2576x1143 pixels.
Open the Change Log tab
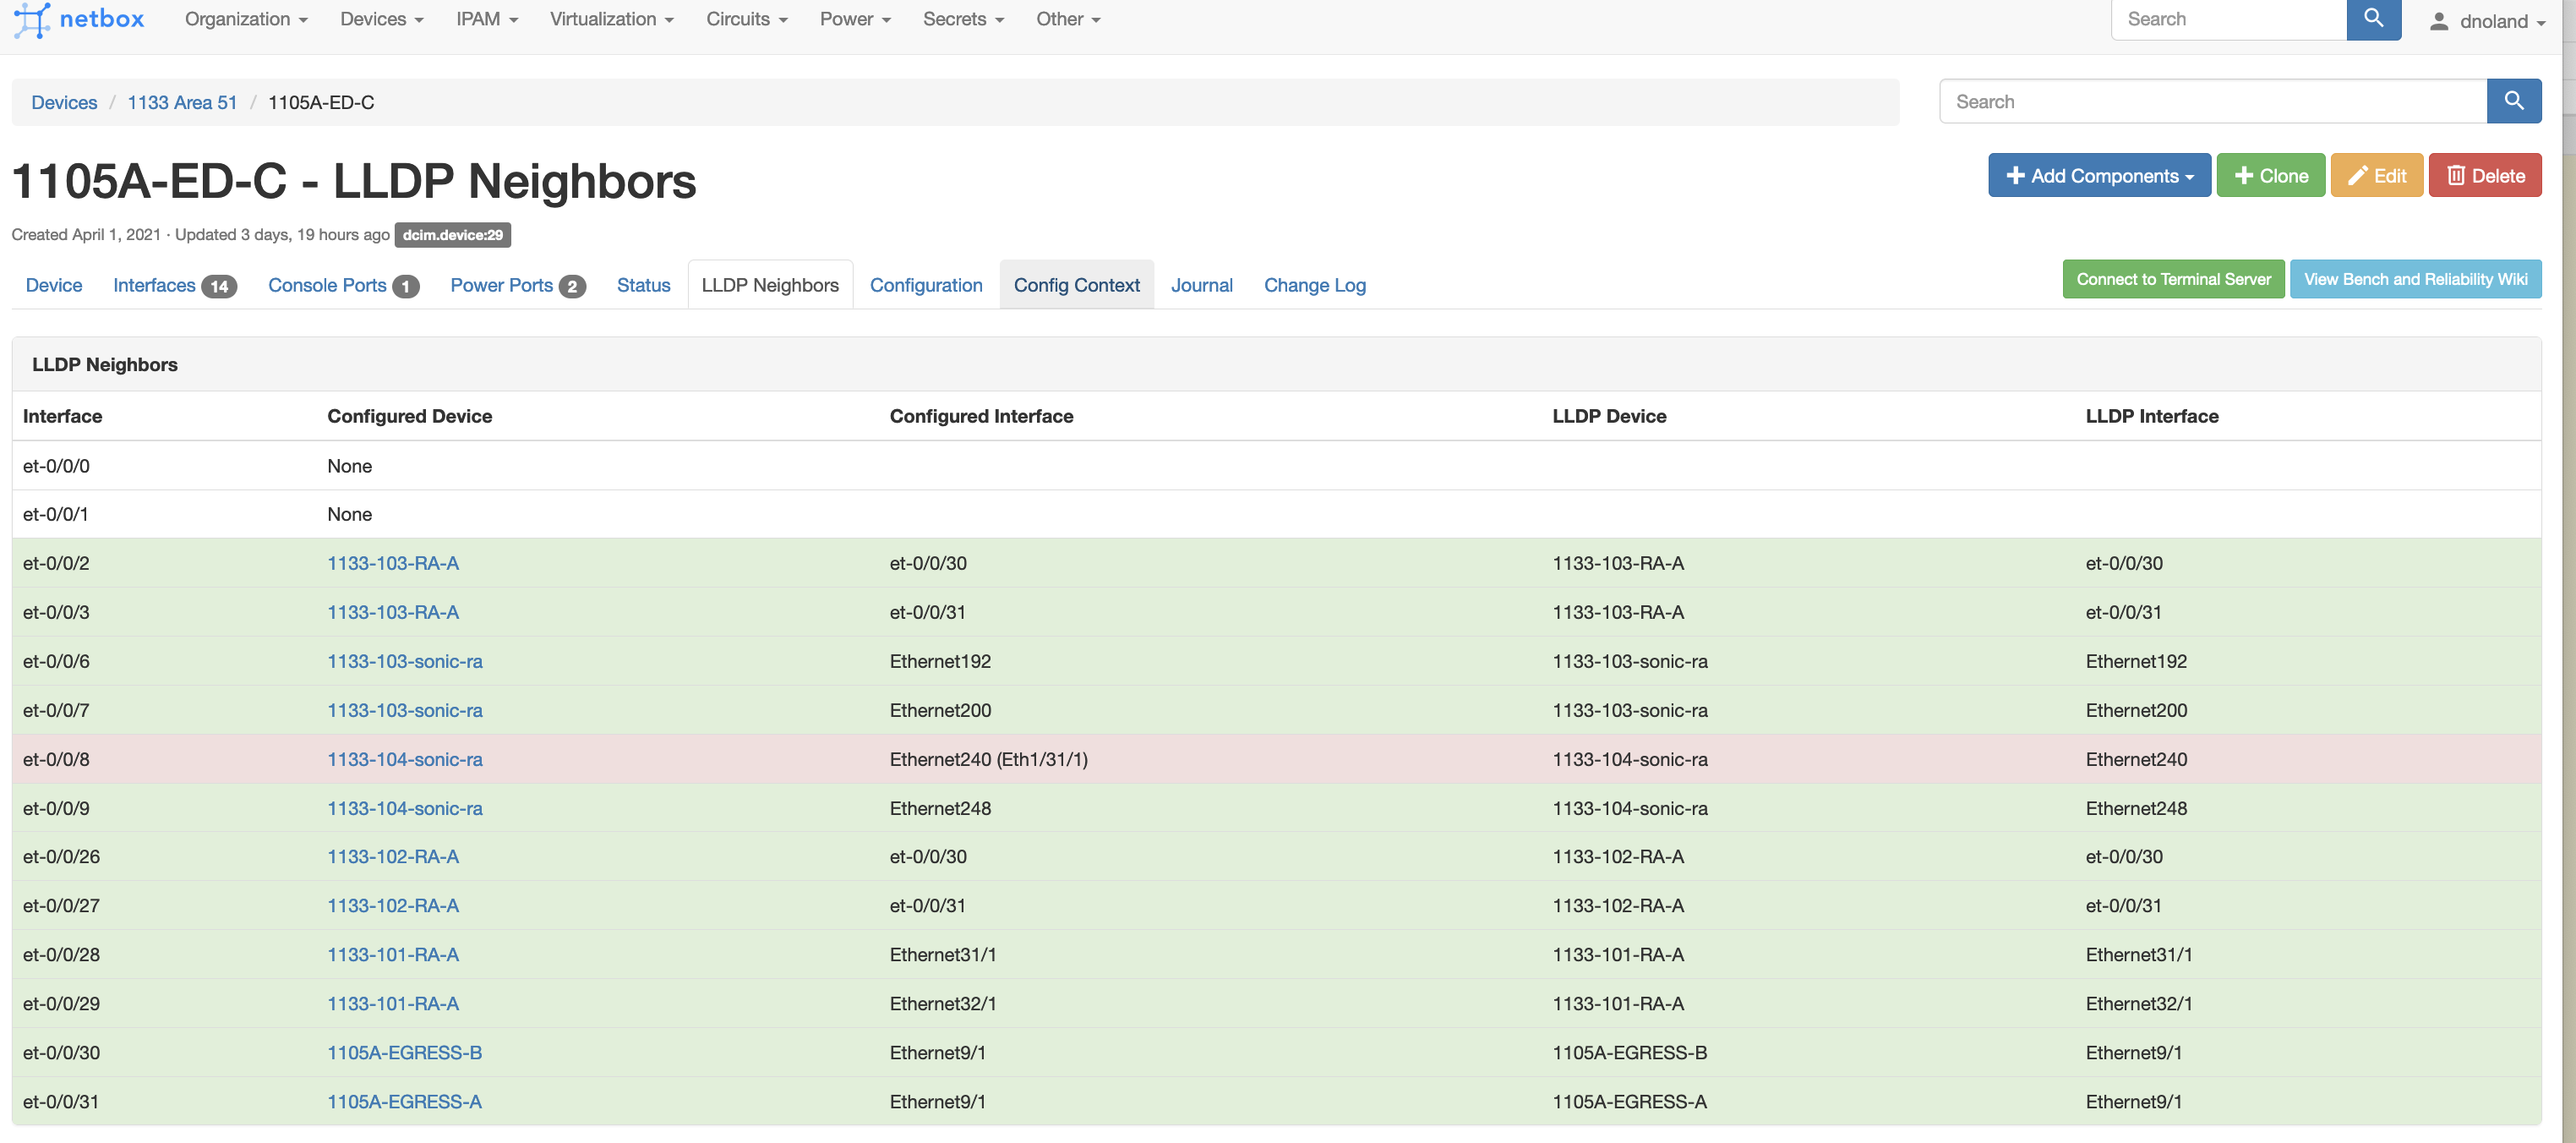1315,285
